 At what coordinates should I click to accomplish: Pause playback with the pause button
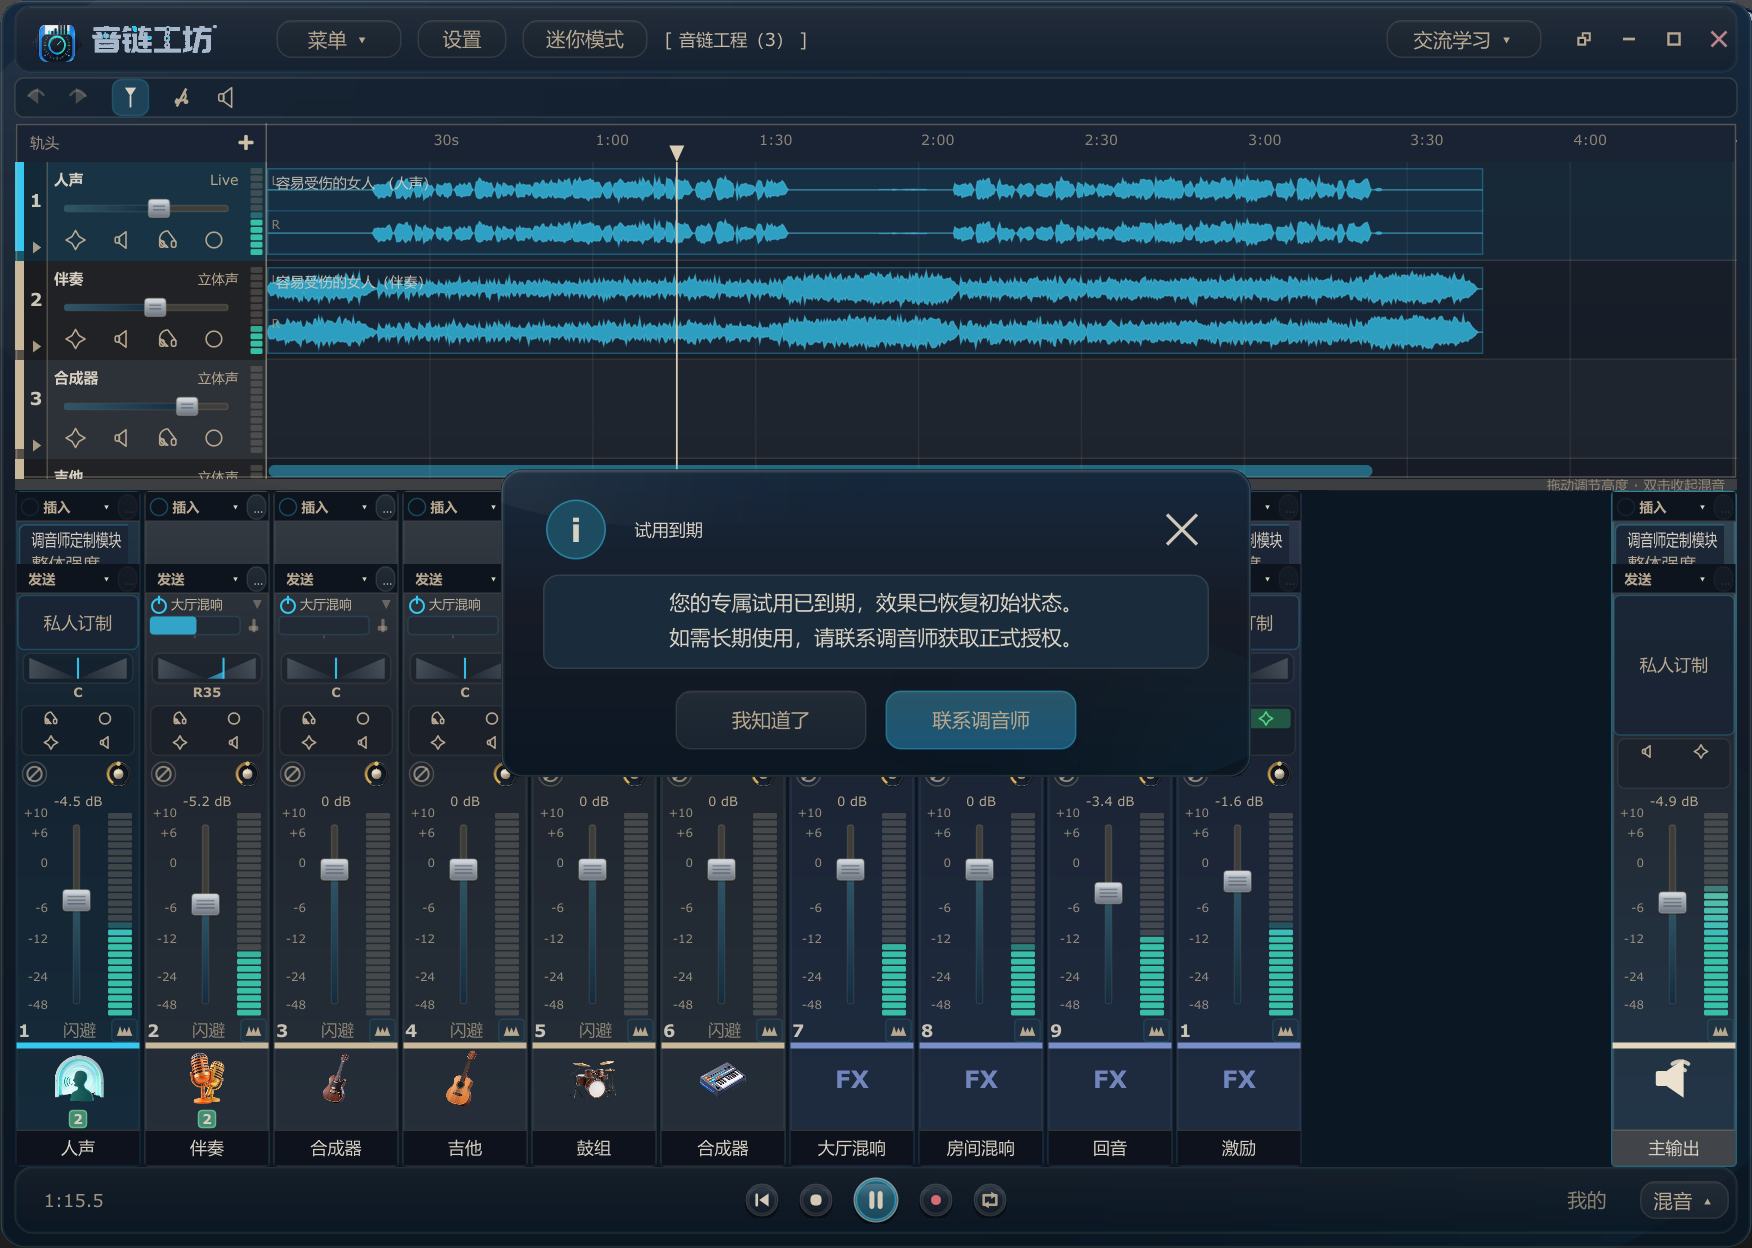[x=876, y=1200]
